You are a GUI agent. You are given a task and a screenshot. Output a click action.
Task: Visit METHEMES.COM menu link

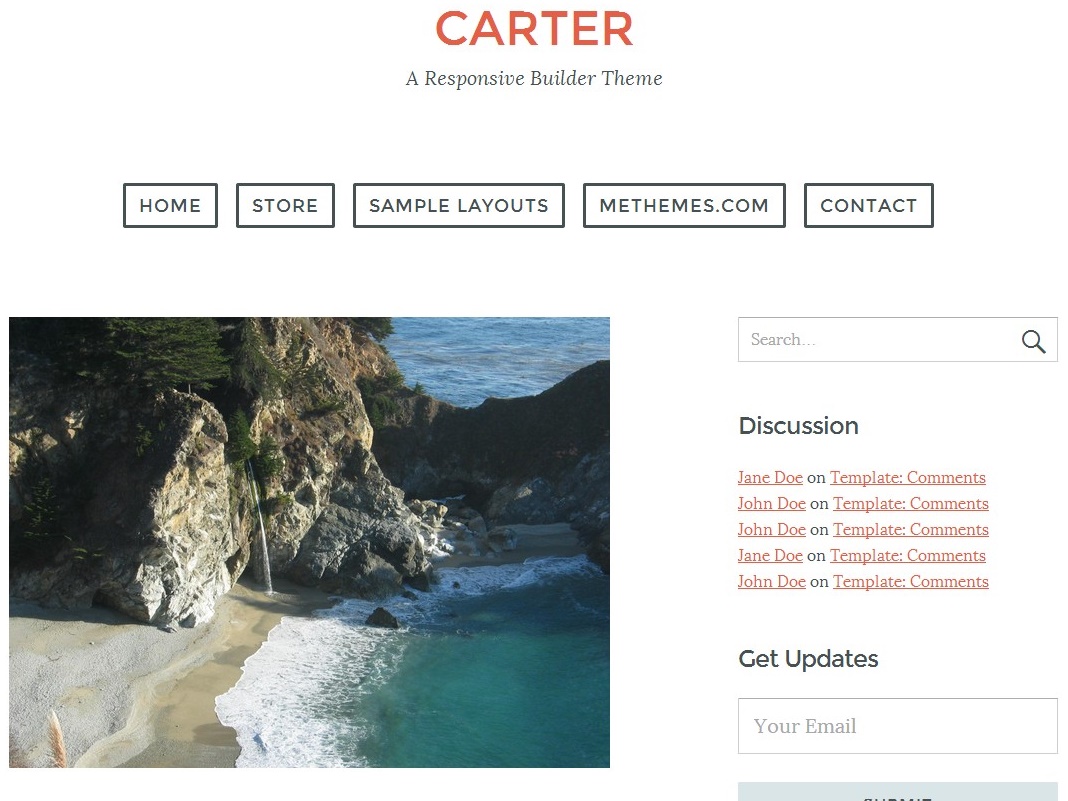[685, 206]
